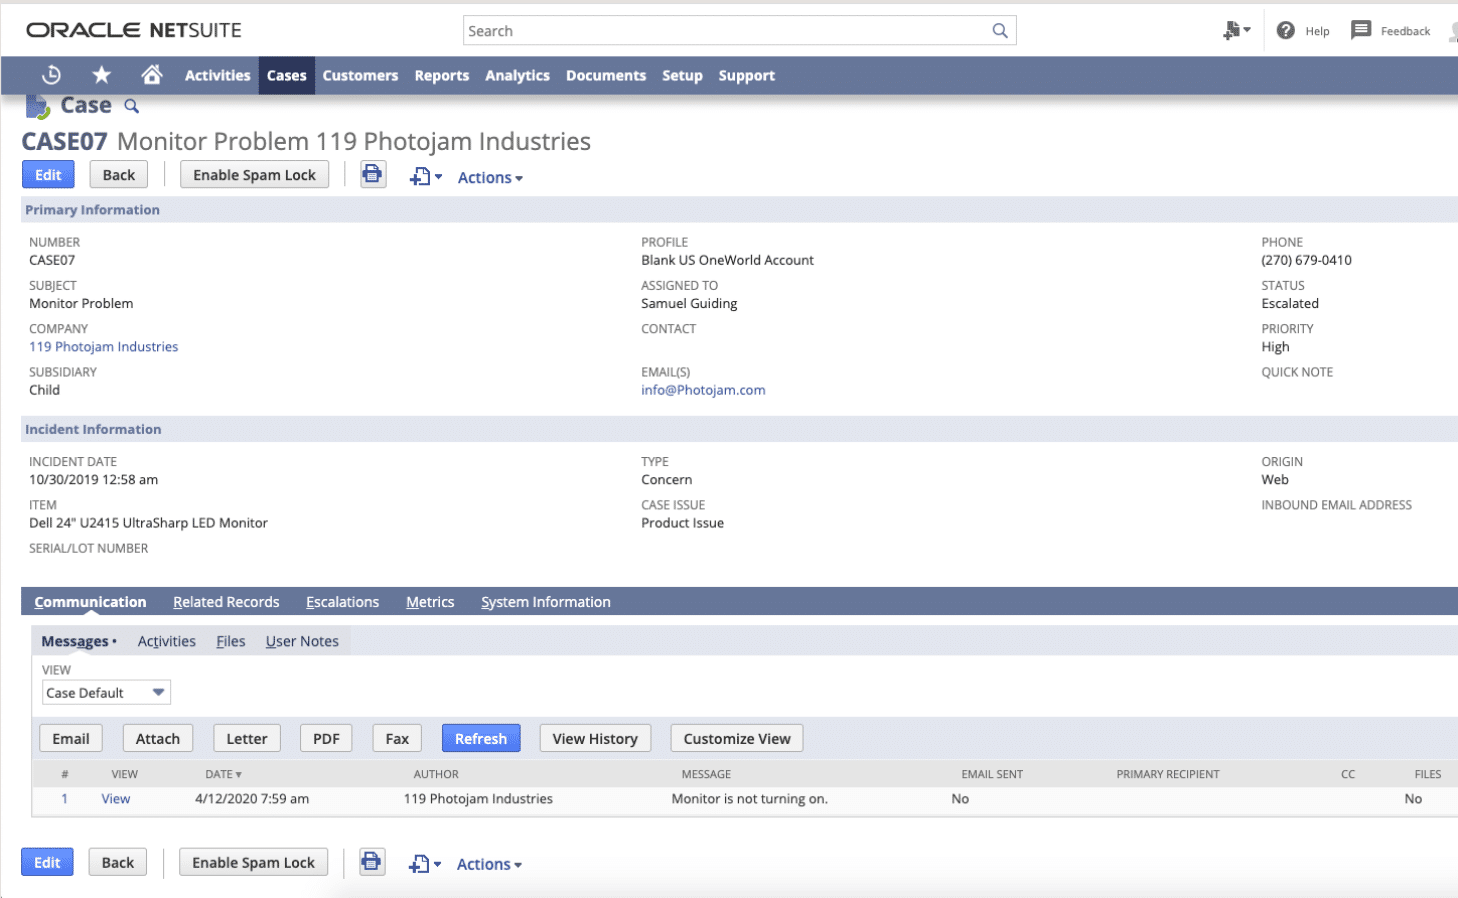The width and height of the screenshot is (1458, 898).
Task: Go to the Home dashboard icon
Action: pos(152,75)
